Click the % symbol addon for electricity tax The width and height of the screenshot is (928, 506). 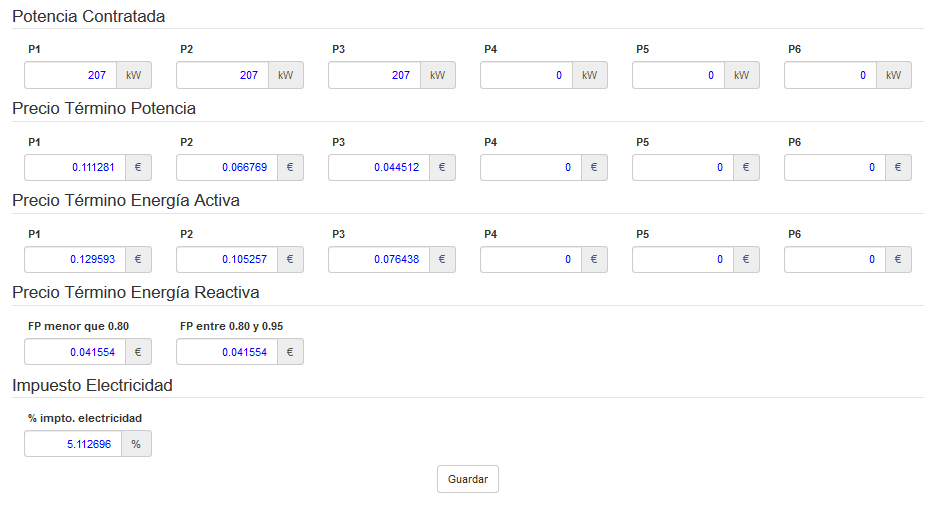[137, 444]
